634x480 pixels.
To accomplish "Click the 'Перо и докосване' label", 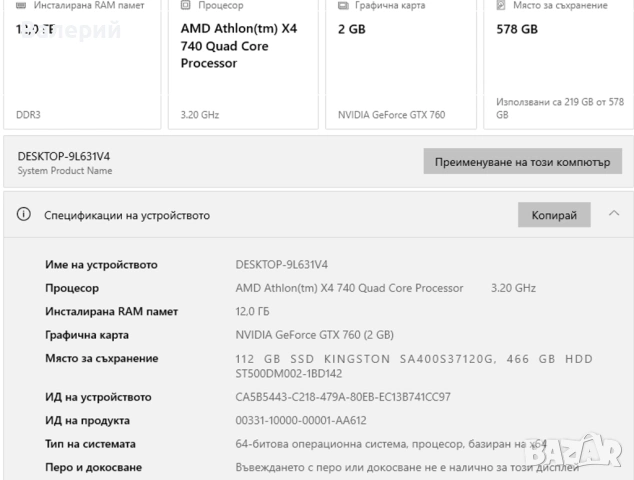I will click(93, 467).
